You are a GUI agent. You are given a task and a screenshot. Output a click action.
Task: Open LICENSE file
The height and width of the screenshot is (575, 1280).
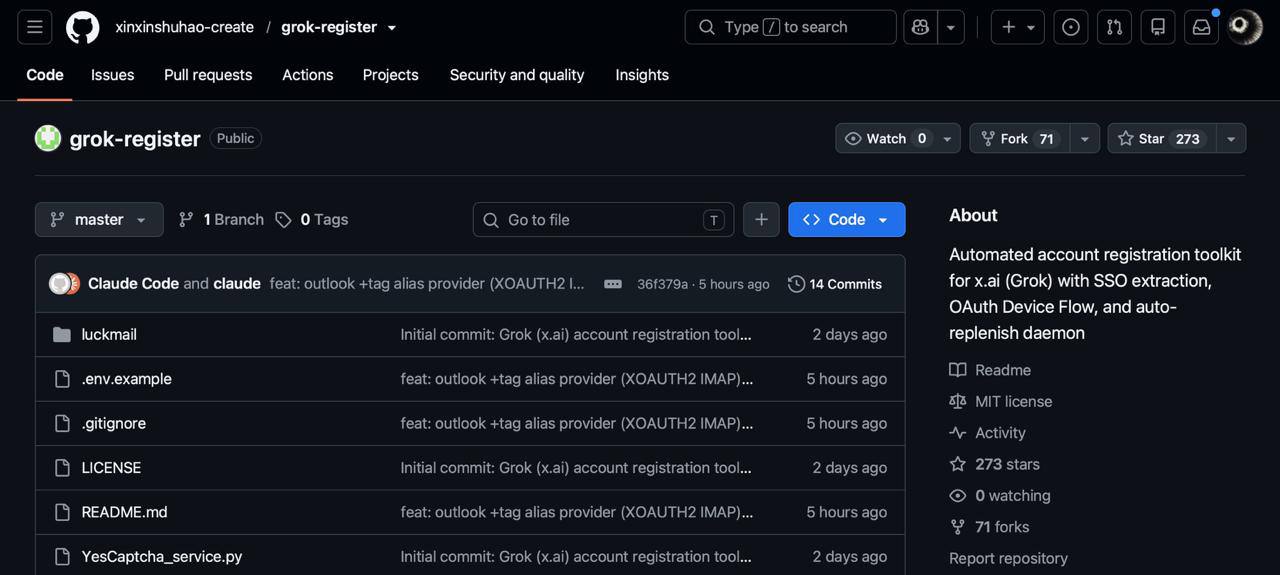click(111, 467)
